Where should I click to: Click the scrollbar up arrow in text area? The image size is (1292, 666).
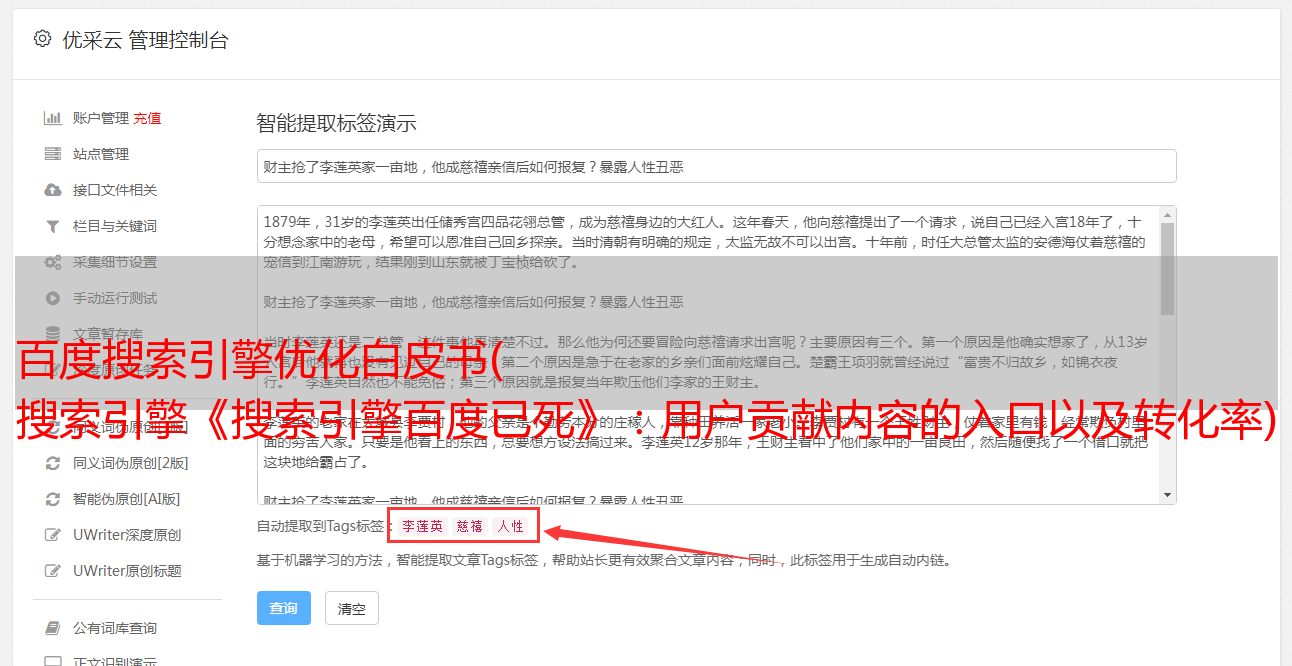point(1167,215)
